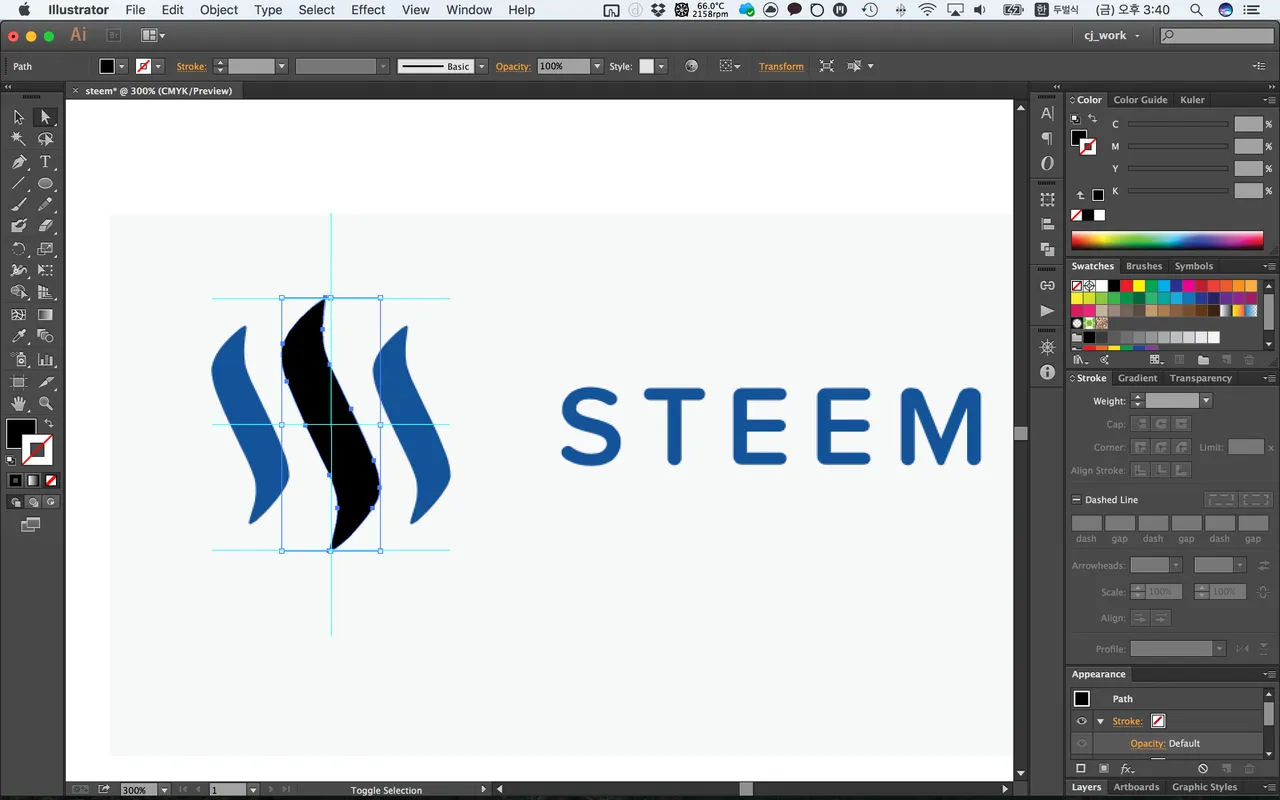Select the Eyedropper tool

[x=19, y=337]
